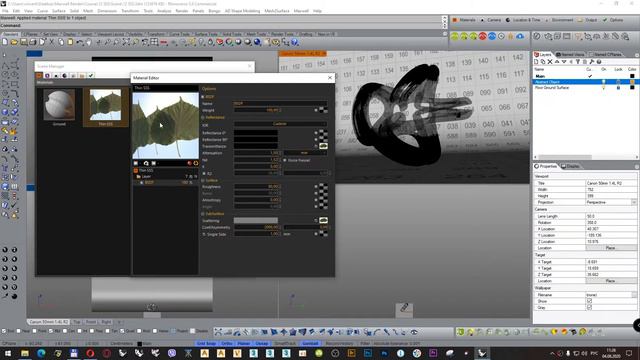The height and width of the screenshot is (360, 640).
Task: Click the four-viewport layout grid icon
Action: [154, 42]
